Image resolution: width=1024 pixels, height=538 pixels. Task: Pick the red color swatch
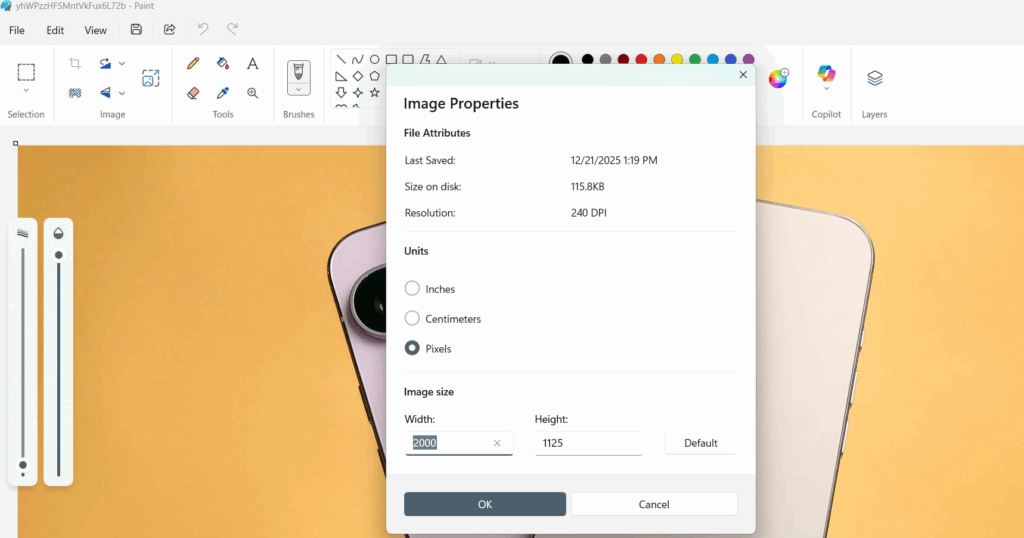[641, 60]
